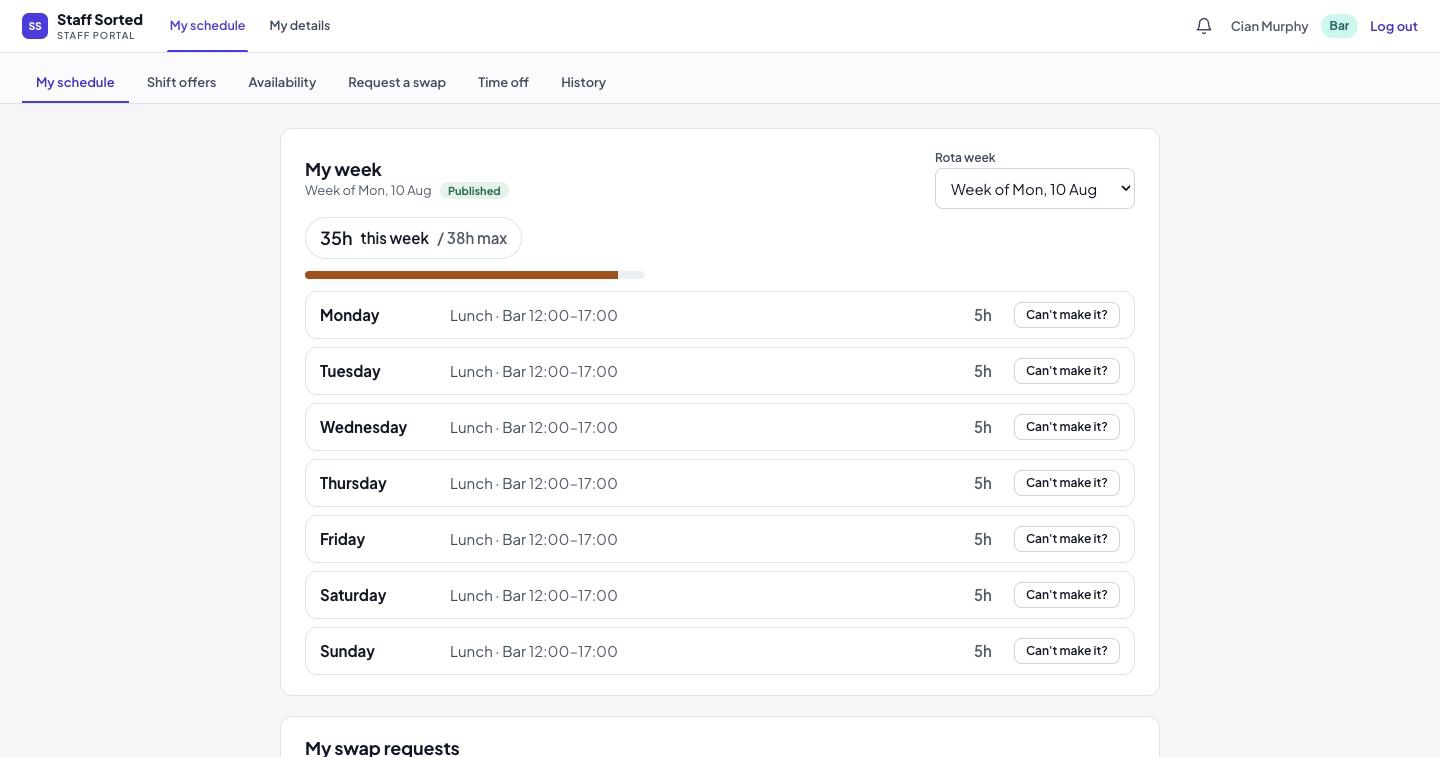
Task: Open the Rota week dropdown
Action: coord(1035,189)
